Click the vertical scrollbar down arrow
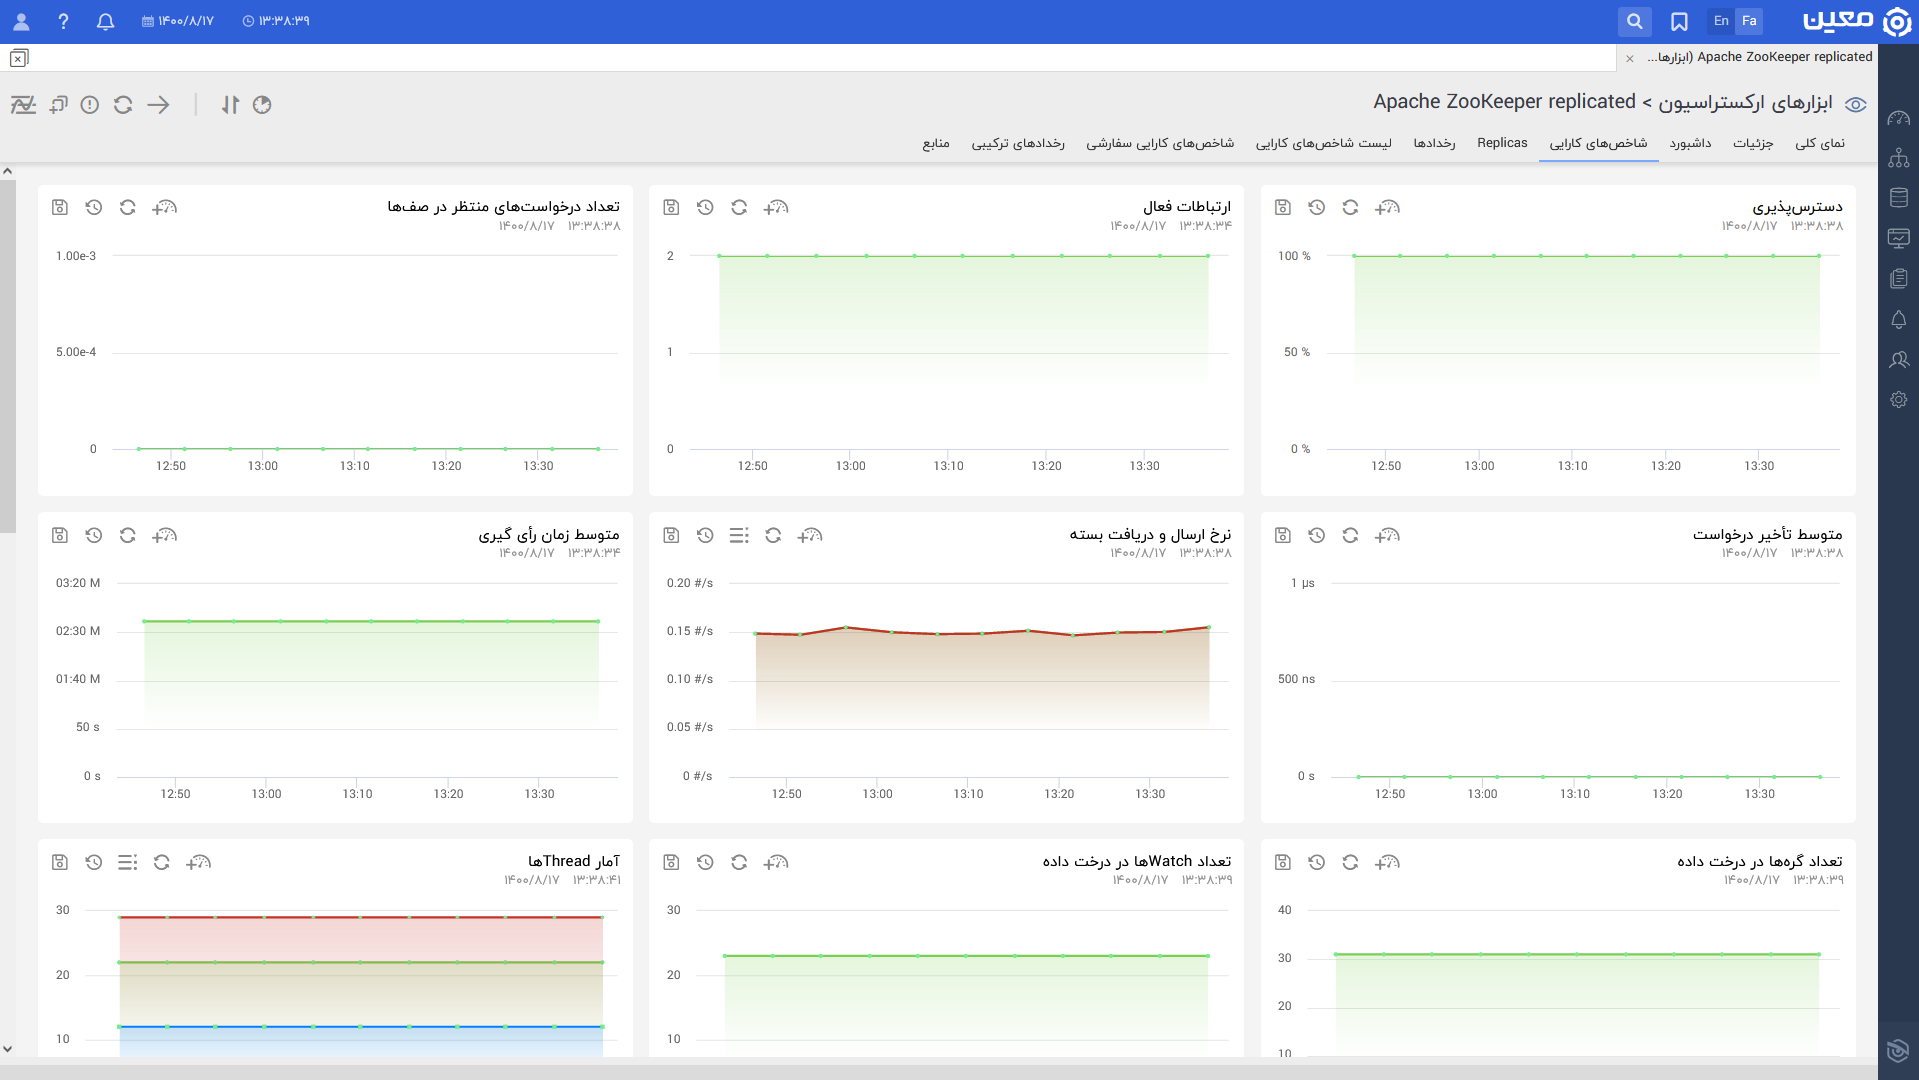The image size is (1919, 1080). 8,1049
